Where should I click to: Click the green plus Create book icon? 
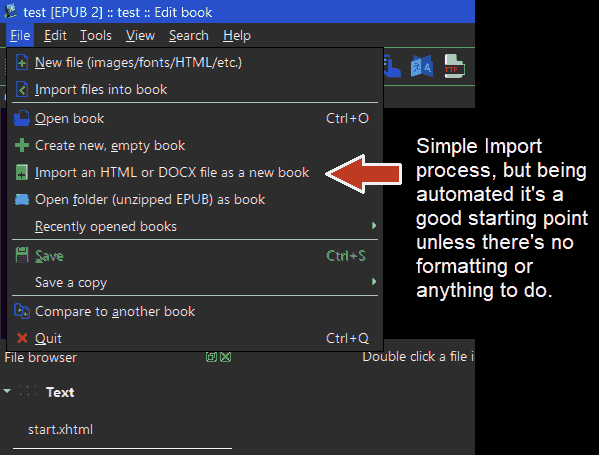22,146
